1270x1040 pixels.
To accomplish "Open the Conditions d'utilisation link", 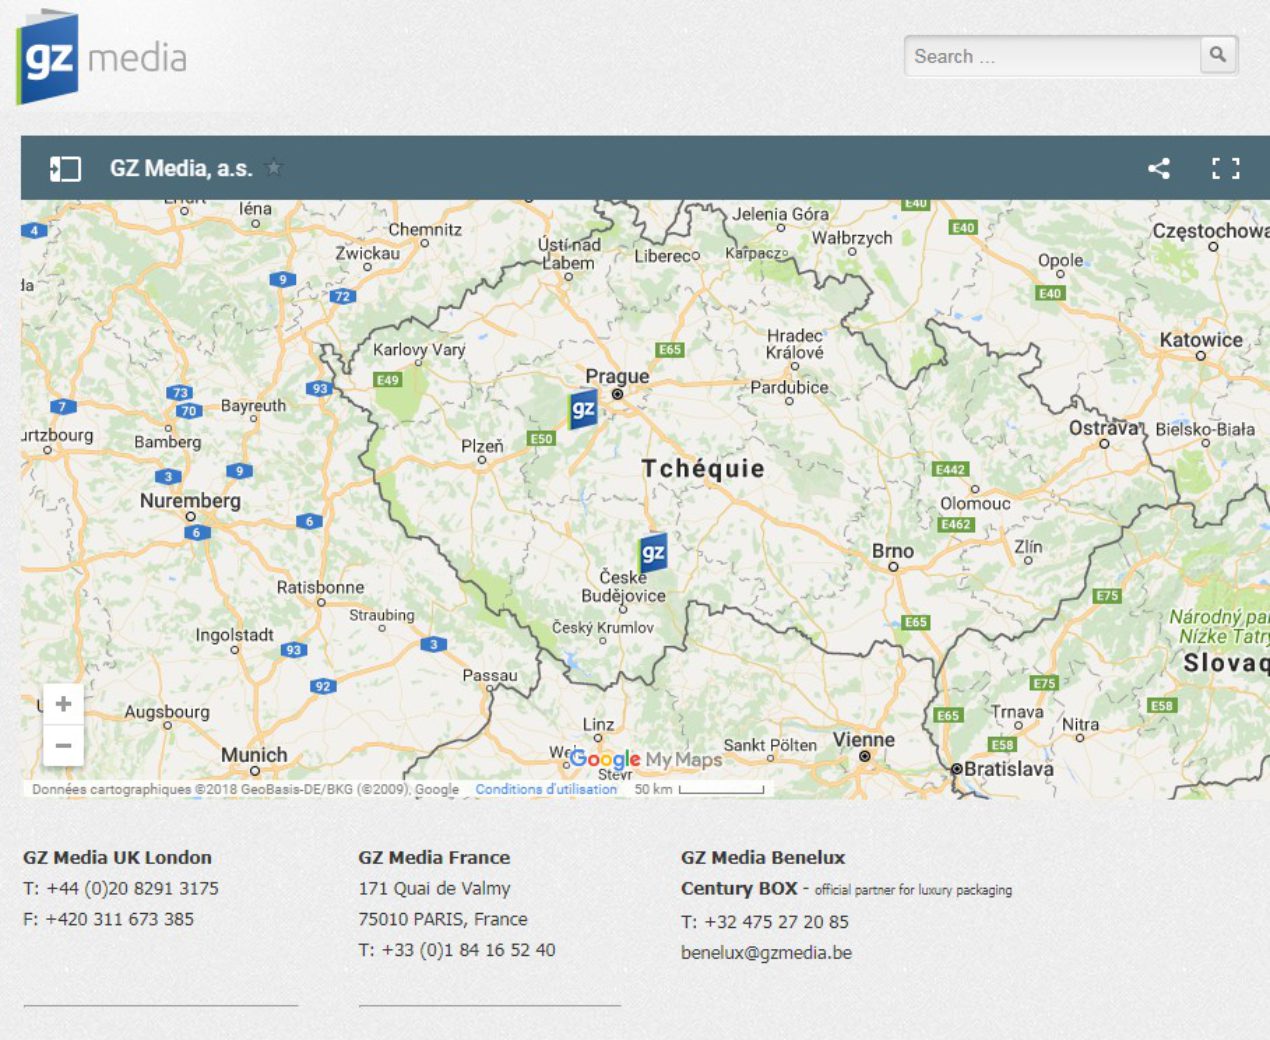I will point(546,789).
